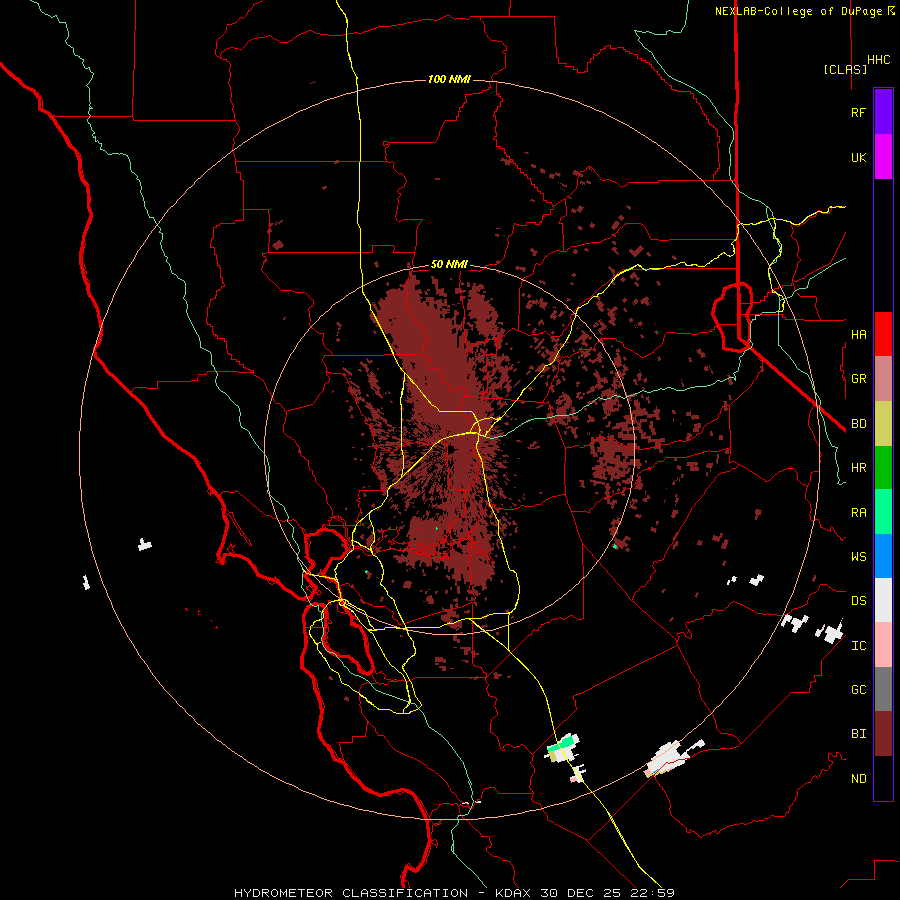This screenshot has width=900, height=900.
Task: Click the rain and snow echo near bottom
Action: click(561, 748)
